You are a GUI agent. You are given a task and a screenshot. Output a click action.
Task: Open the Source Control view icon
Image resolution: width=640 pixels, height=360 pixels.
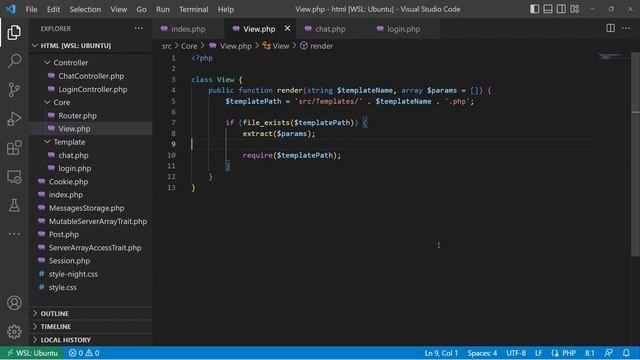[x=14, y=89]
